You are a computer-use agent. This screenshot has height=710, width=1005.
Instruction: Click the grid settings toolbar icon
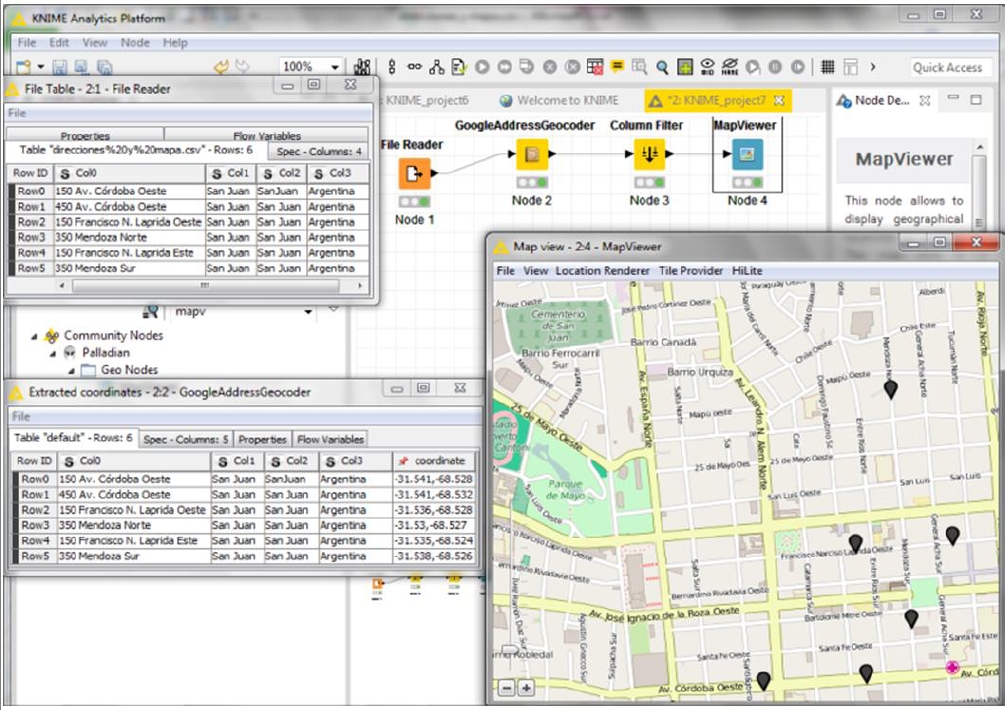pyautogui.click(x=827, y=67)
